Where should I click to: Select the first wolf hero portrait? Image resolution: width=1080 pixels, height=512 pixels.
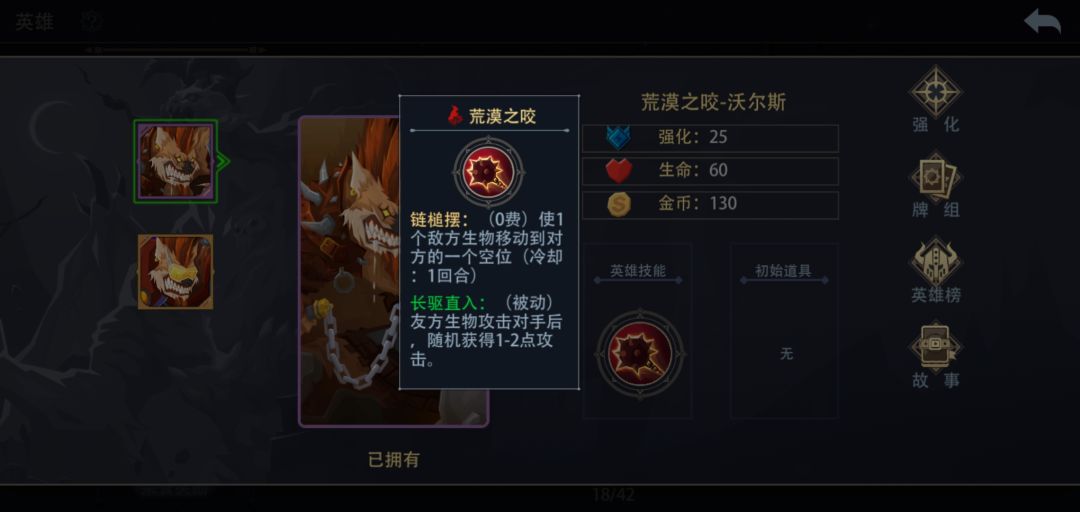[176, 162]
